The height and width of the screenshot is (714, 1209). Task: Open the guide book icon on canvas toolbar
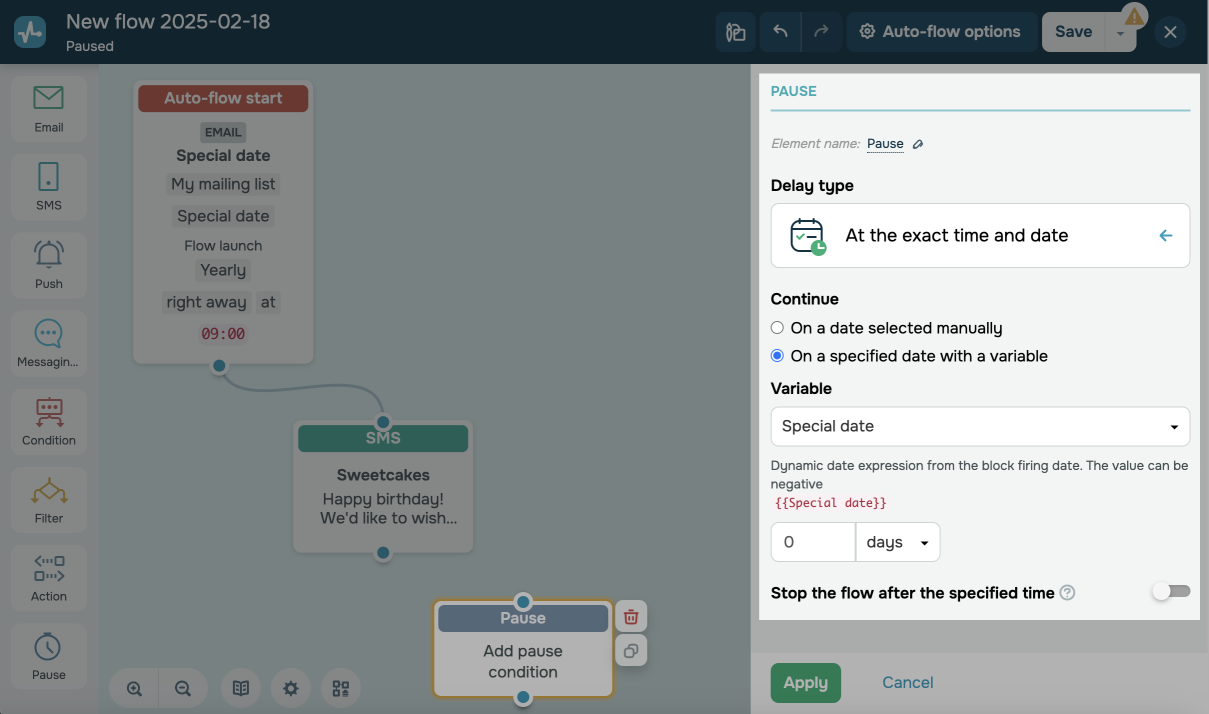[241, 688]
